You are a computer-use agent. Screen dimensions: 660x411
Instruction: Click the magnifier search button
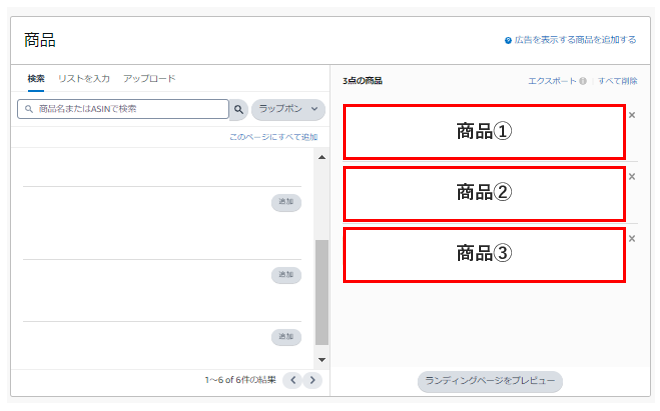click(239, 109)
